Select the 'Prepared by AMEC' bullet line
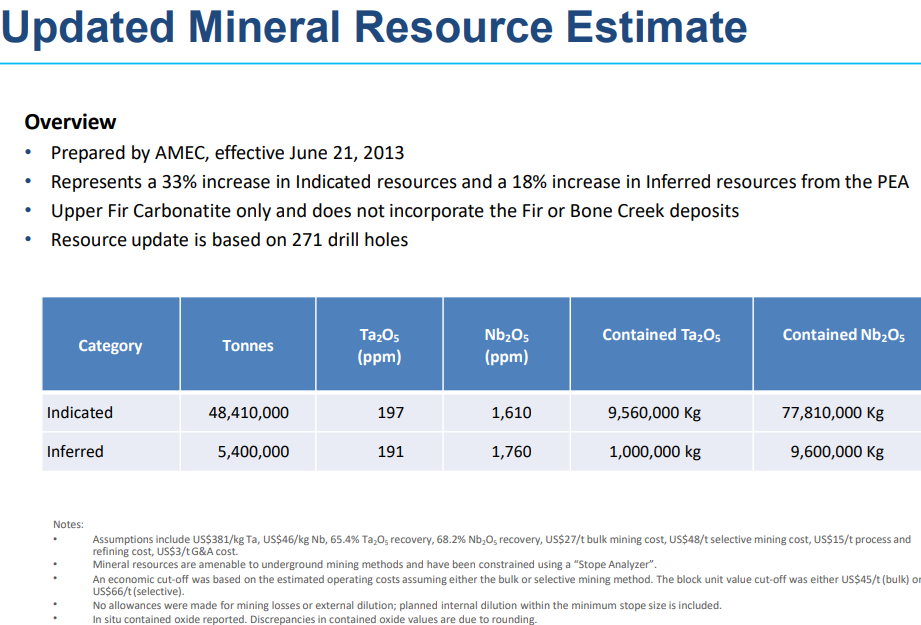This screenshot has height=625, width=921. (227, 153)
